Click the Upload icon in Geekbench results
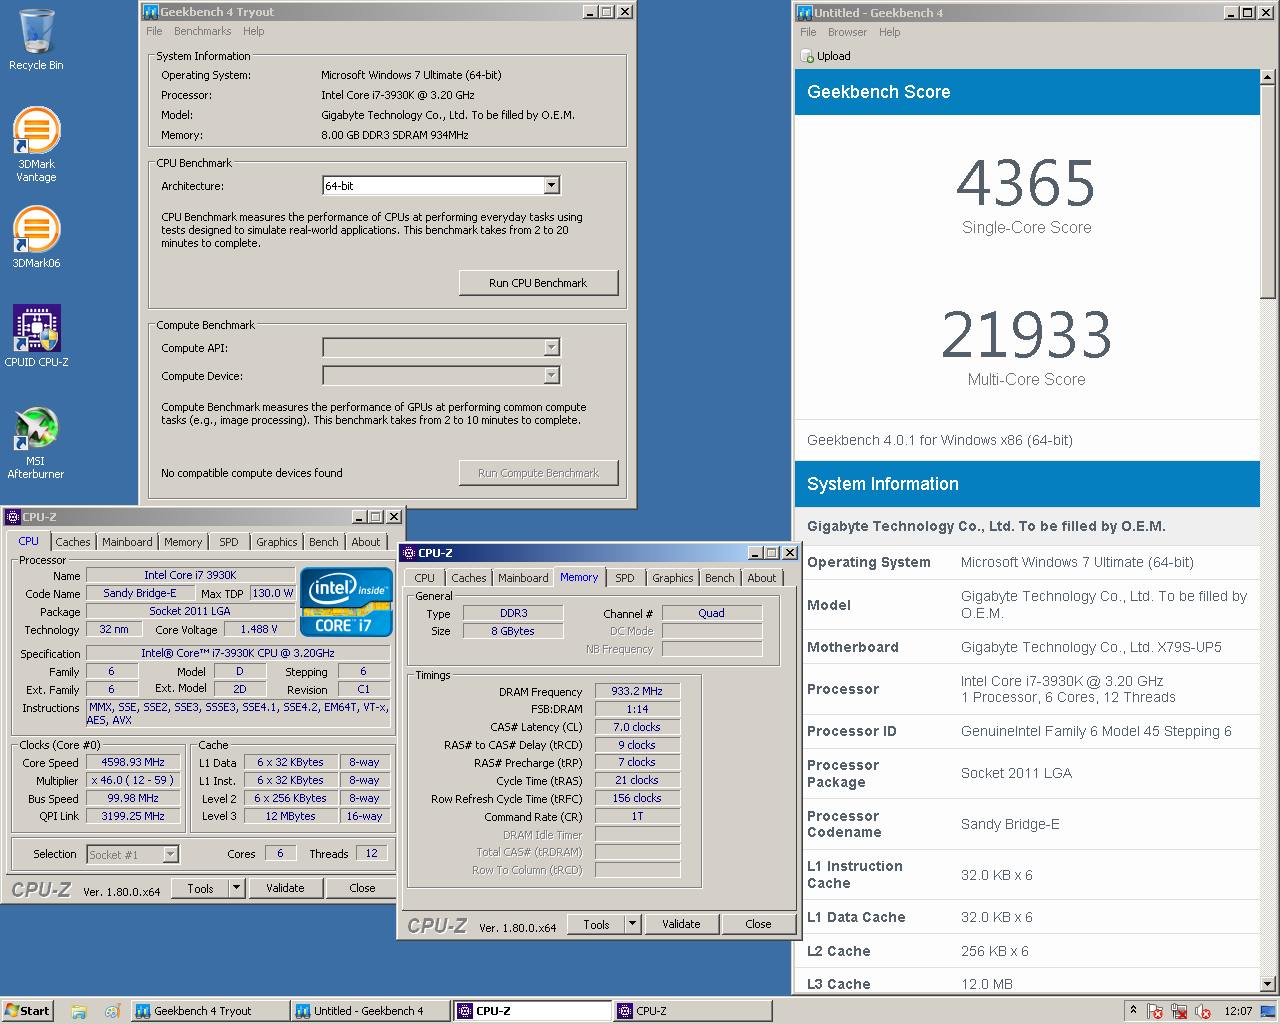Image resolution: width=1280 pixels, height=1024 pixels. click(808, 57)
